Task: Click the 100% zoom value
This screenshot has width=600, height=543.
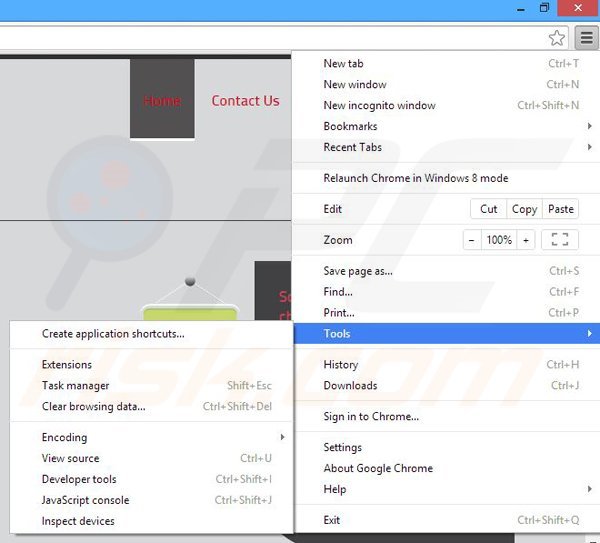Action: point(499,240)
